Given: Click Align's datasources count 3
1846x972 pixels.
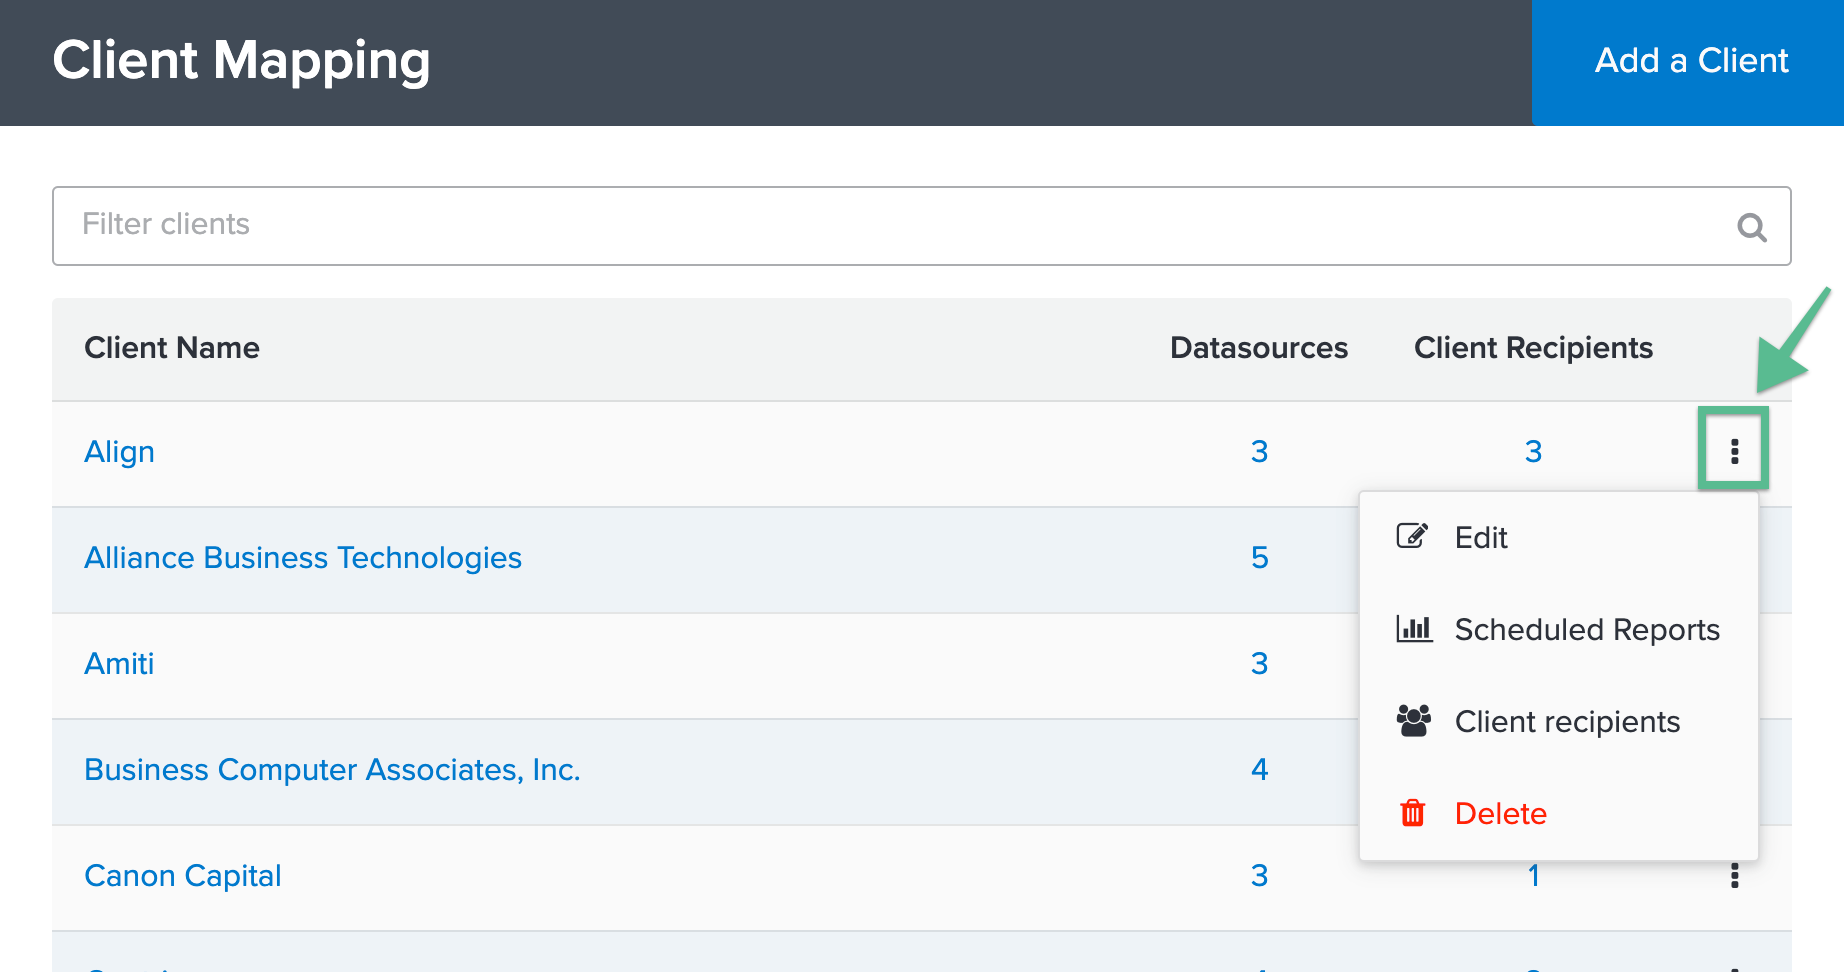Looking at the screenshot, I should [x=1259, y=452].
